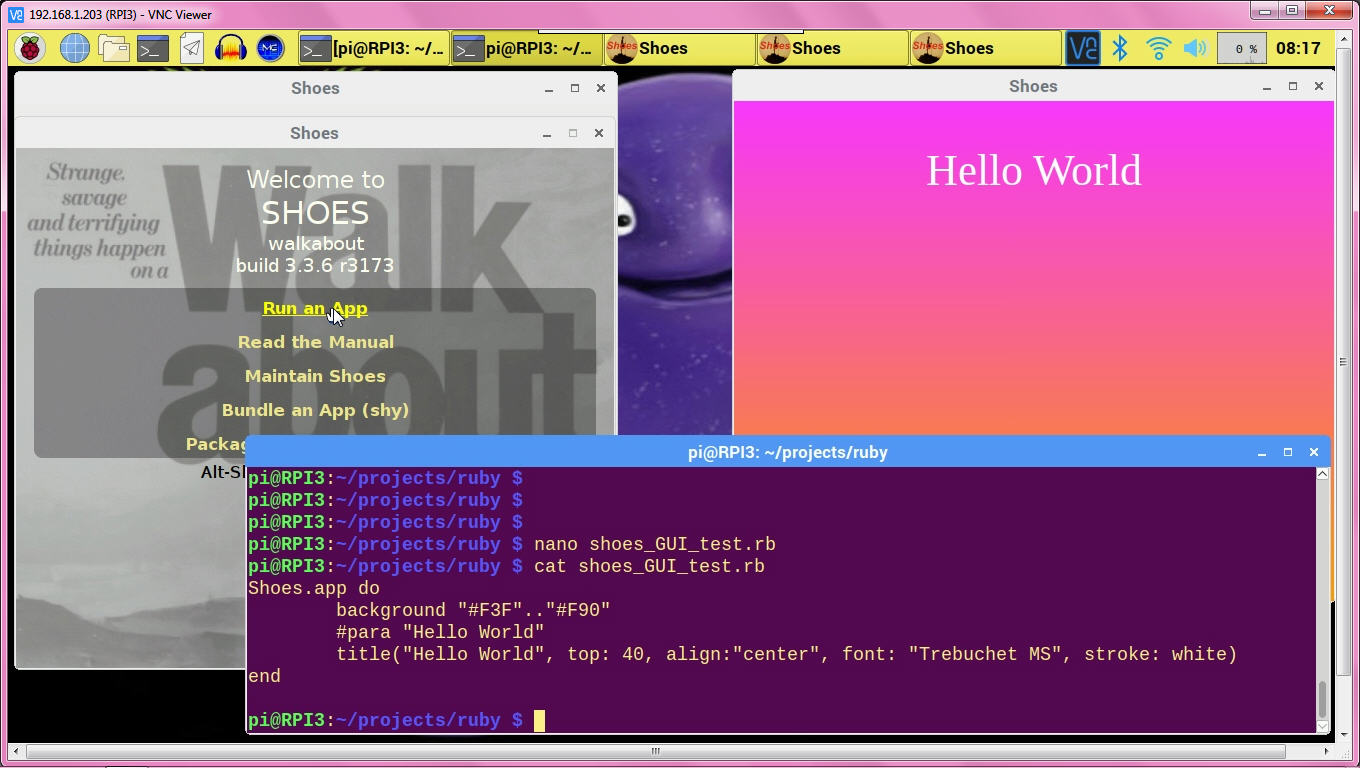Open the Bluetooth tray menu
Viewport: 1360px width, 768px height.
click(1120, 48)
